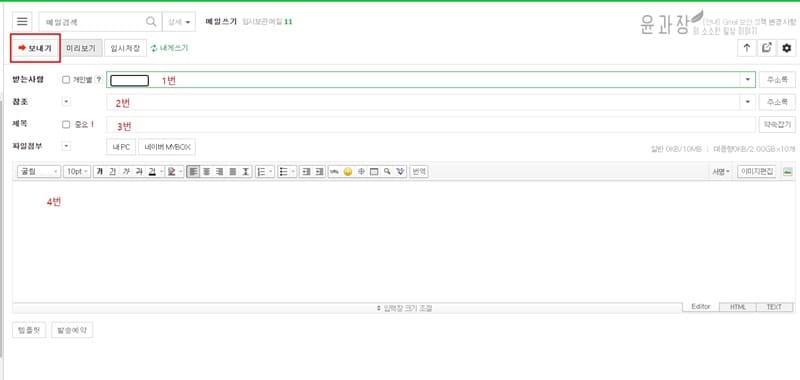Click the insert image icon at toolbar right
The height and width of the screenshot is (380, 800).
[788, 172]
